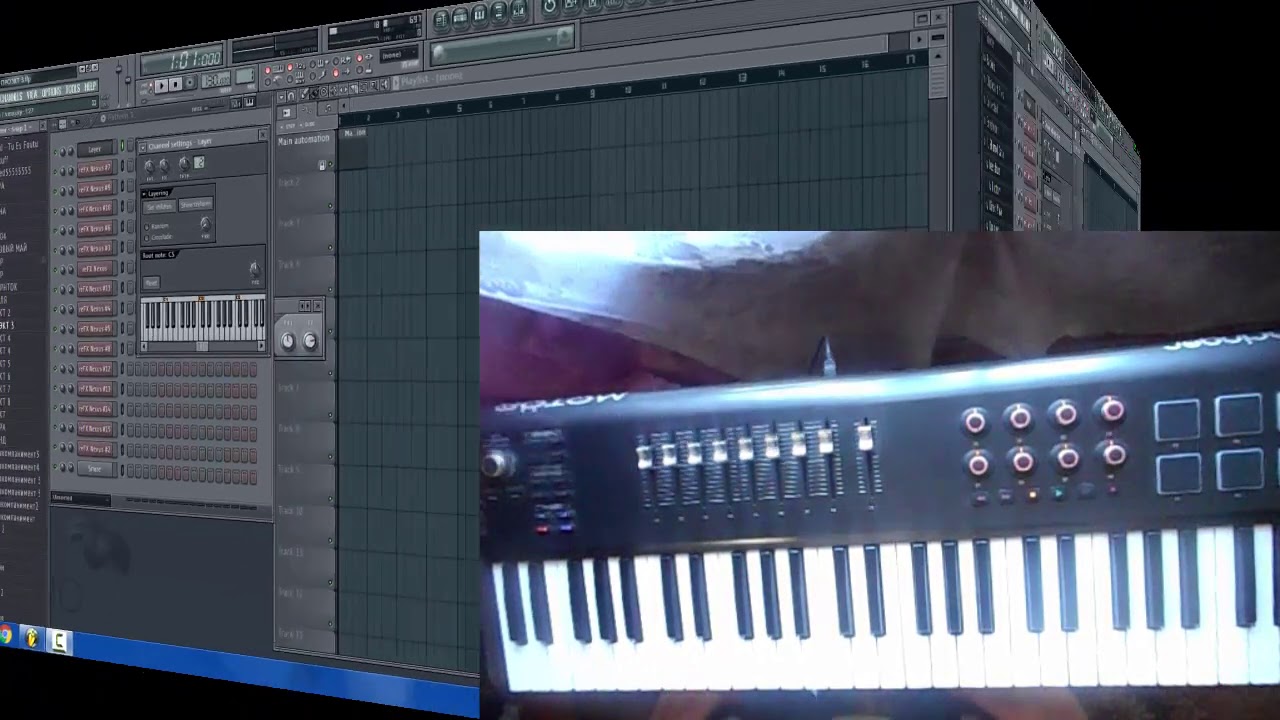Viewport: 1280px width, 720px height.
Task: Collapse the Layering section triangle
Action: [x=144, y=194]
